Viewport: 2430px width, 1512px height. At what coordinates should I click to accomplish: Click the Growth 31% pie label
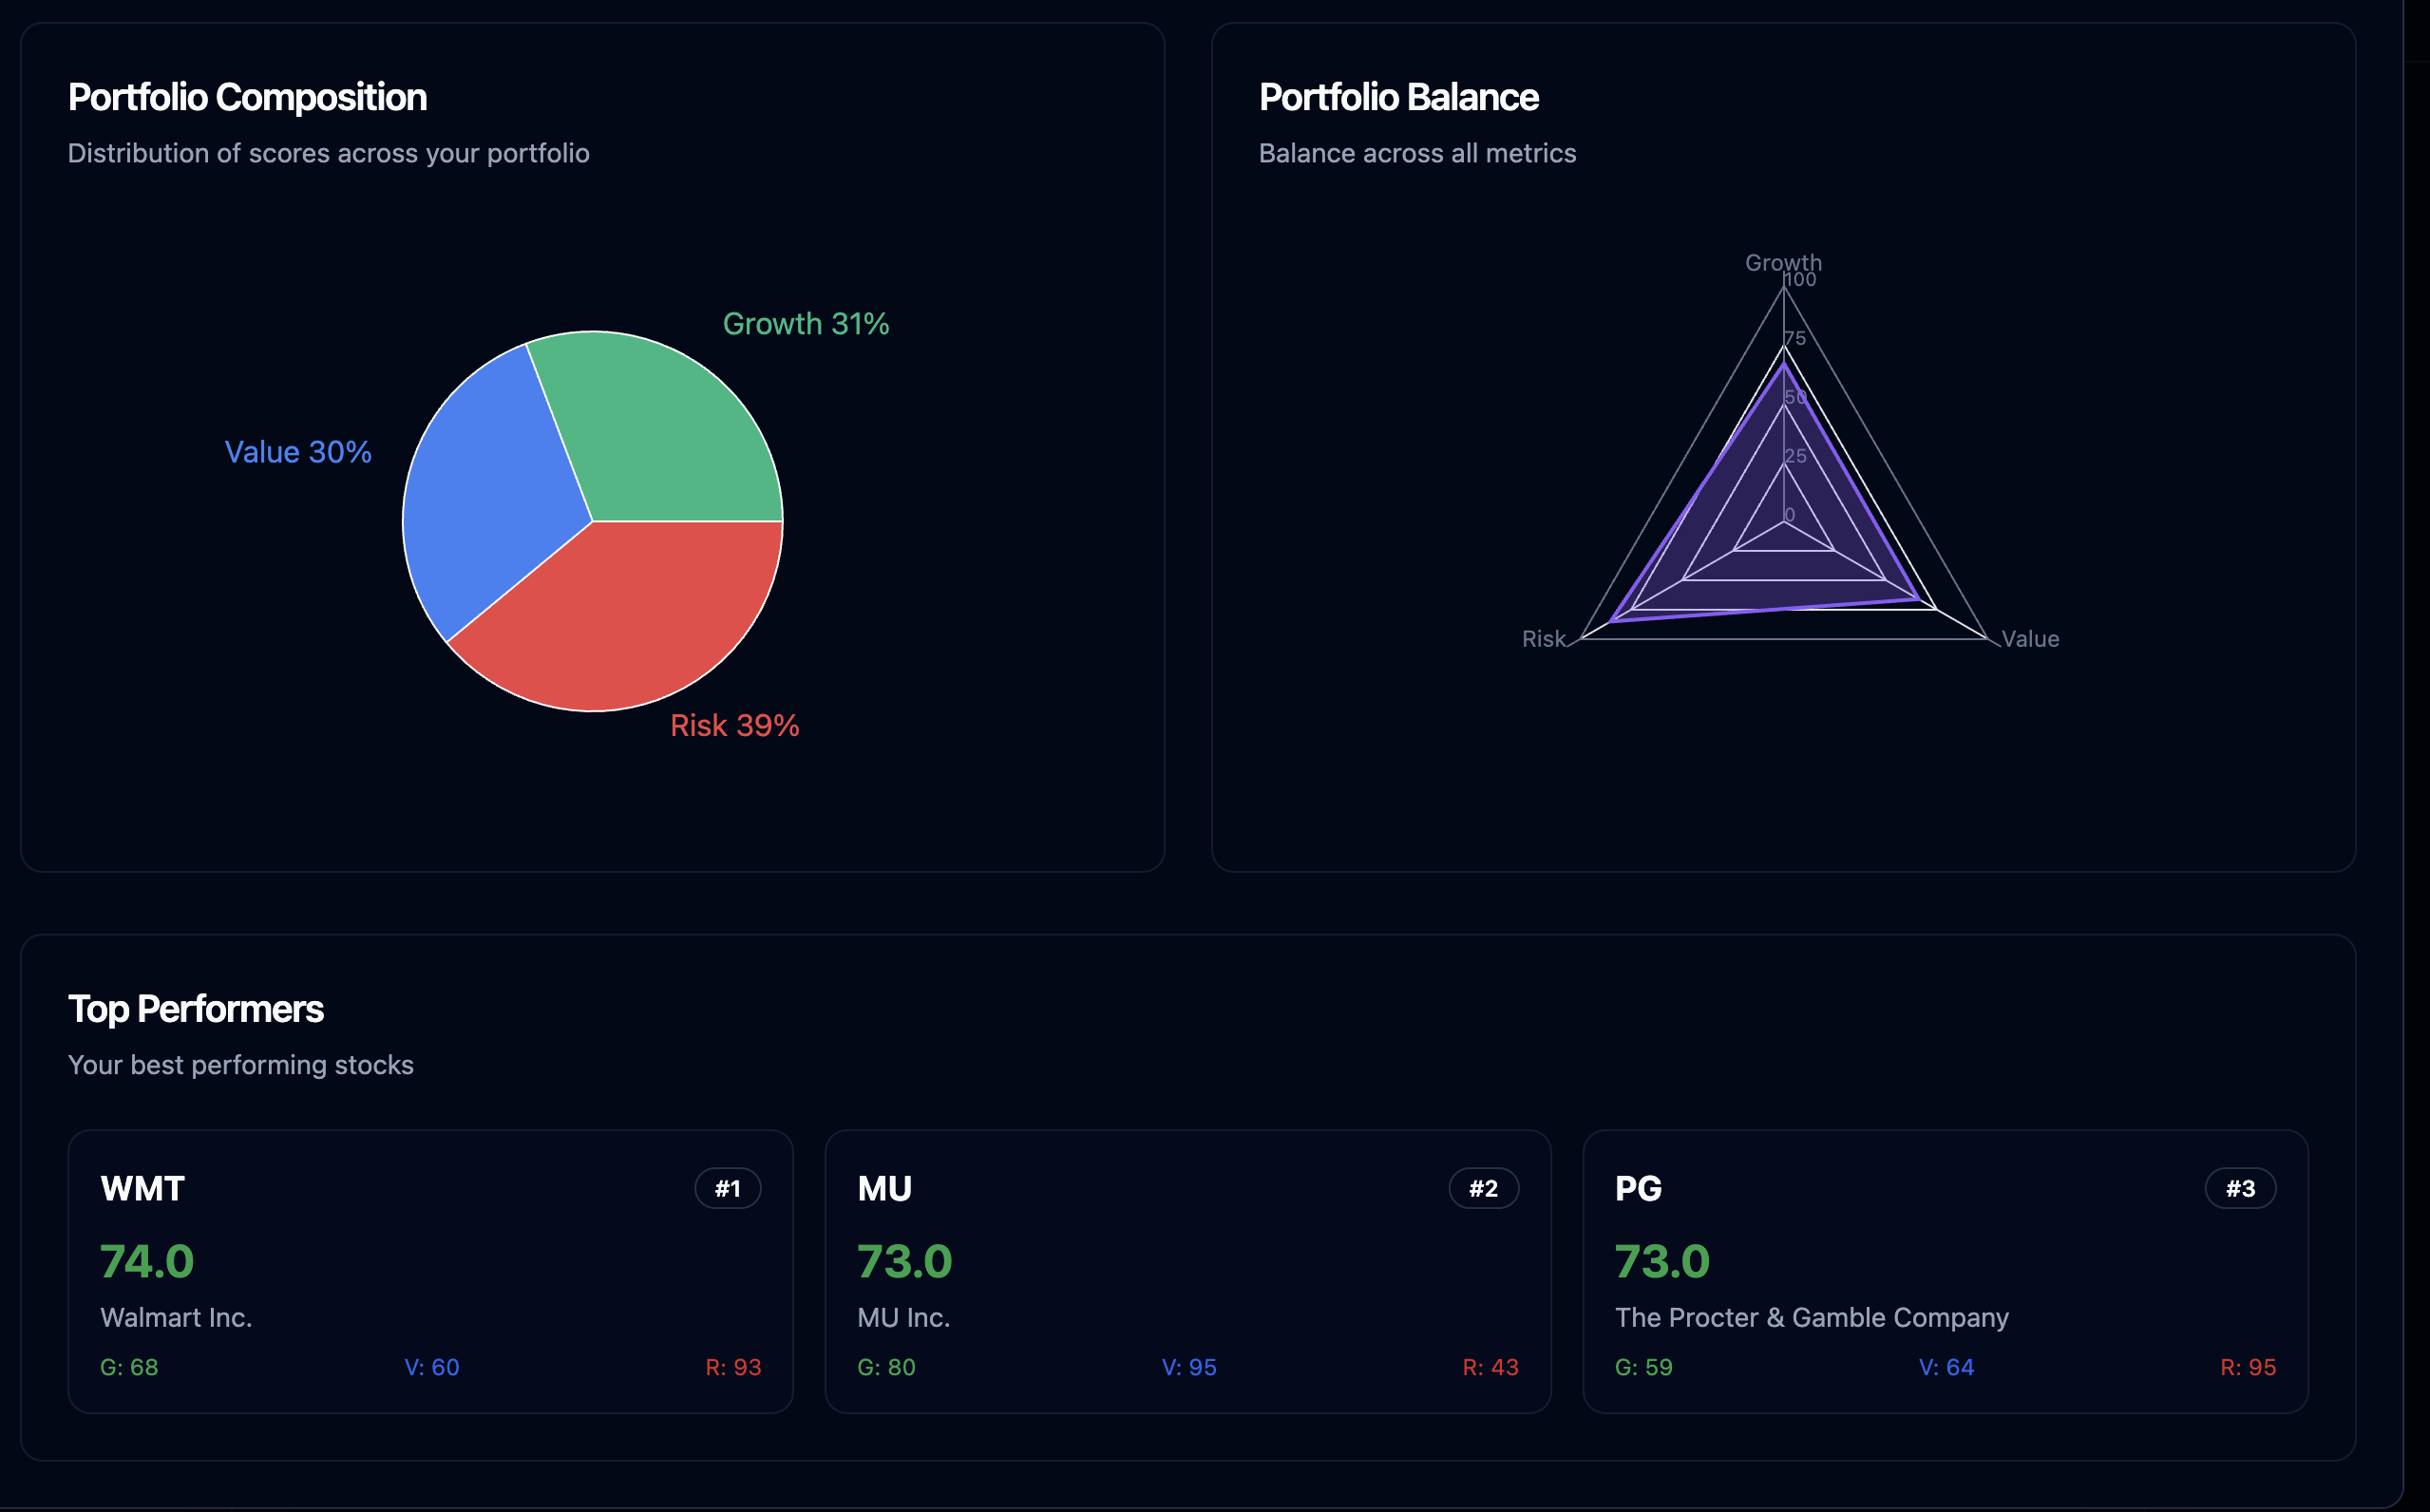805,324
